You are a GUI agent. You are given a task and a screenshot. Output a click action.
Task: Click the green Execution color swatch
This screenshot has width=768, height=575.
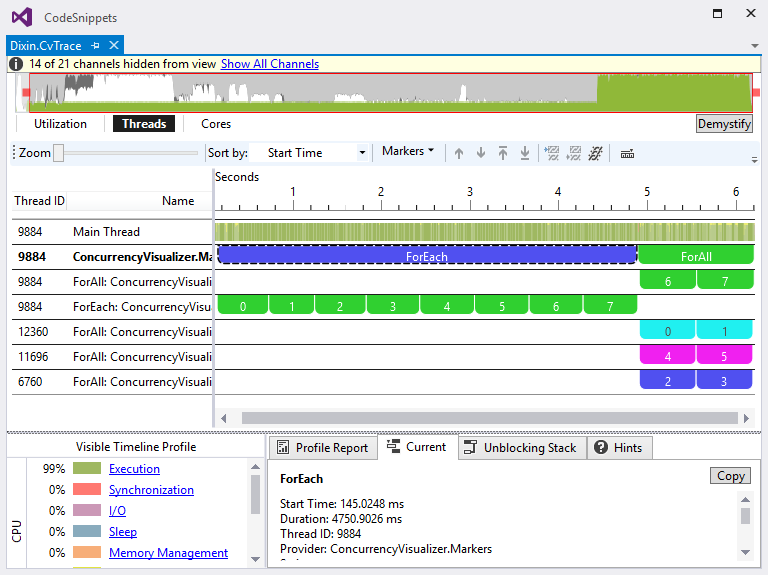coord(87,468)
